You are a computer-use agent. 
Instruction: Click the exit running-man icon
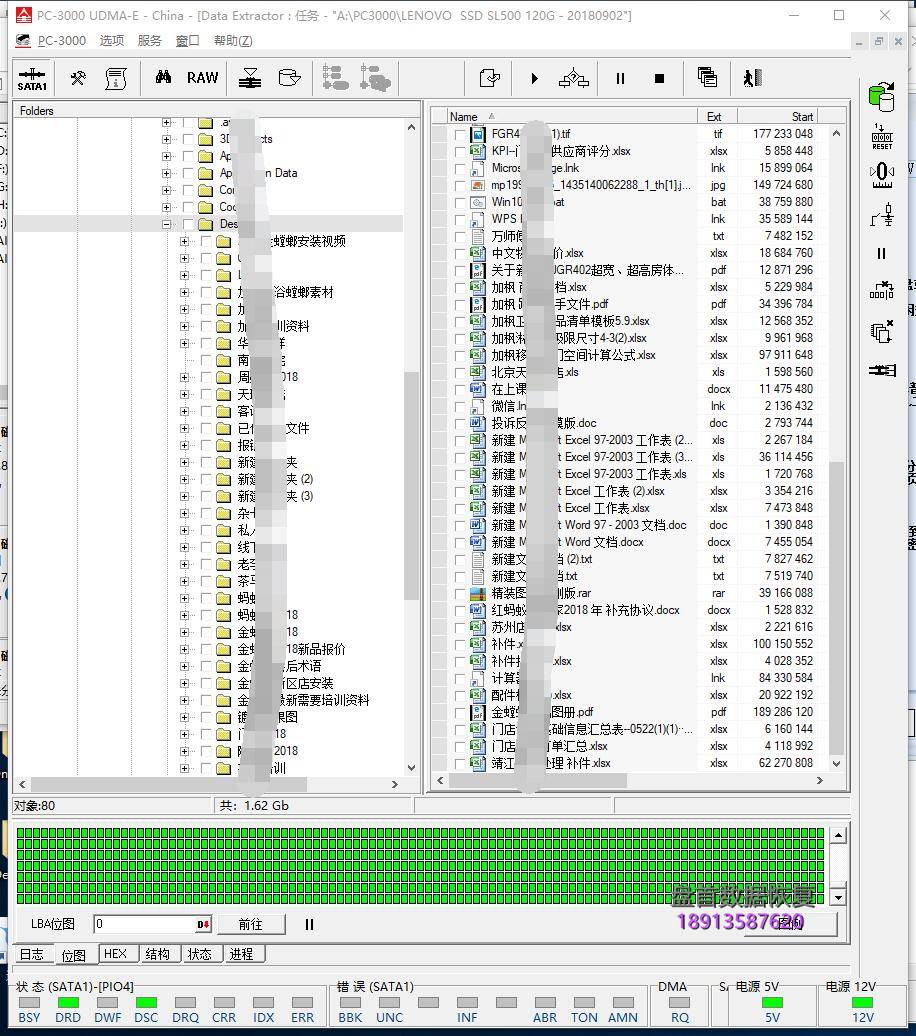752,78
